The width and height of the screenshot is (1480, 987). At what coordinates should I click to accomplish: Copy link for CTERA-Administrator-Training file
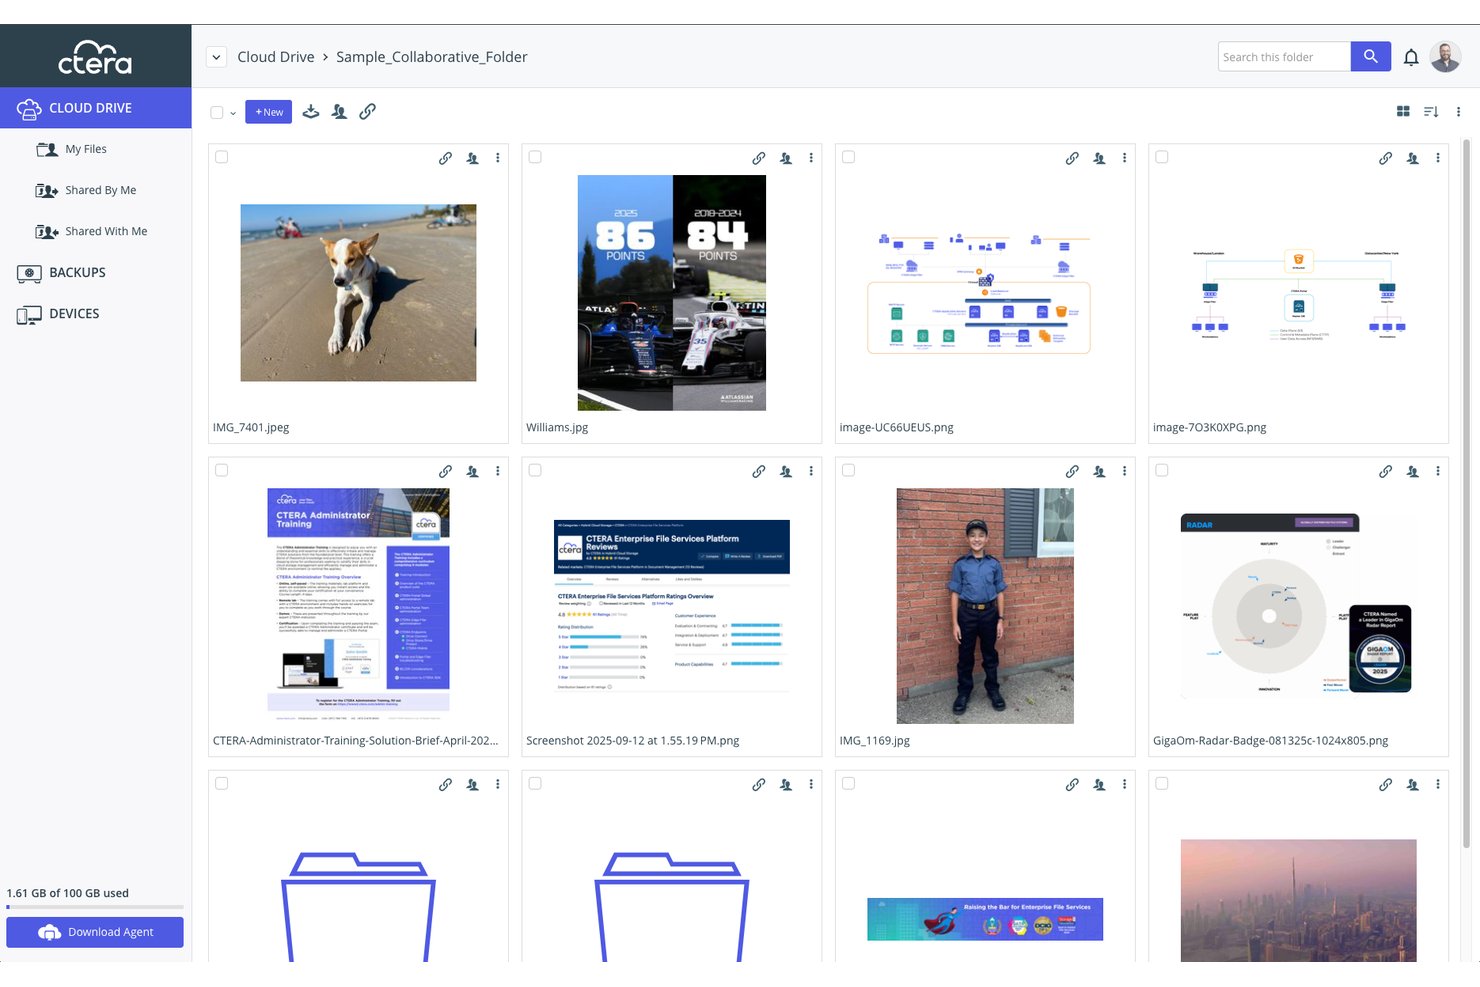click(x=445, y=471)
